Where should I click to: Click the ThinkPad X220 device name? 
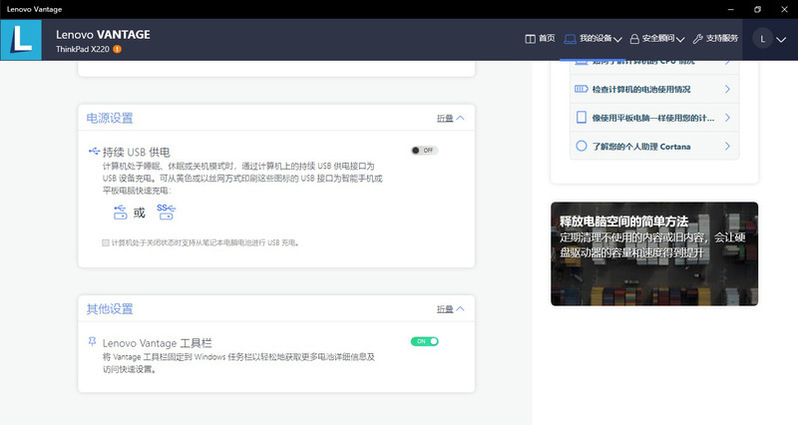tap(82, 49)
